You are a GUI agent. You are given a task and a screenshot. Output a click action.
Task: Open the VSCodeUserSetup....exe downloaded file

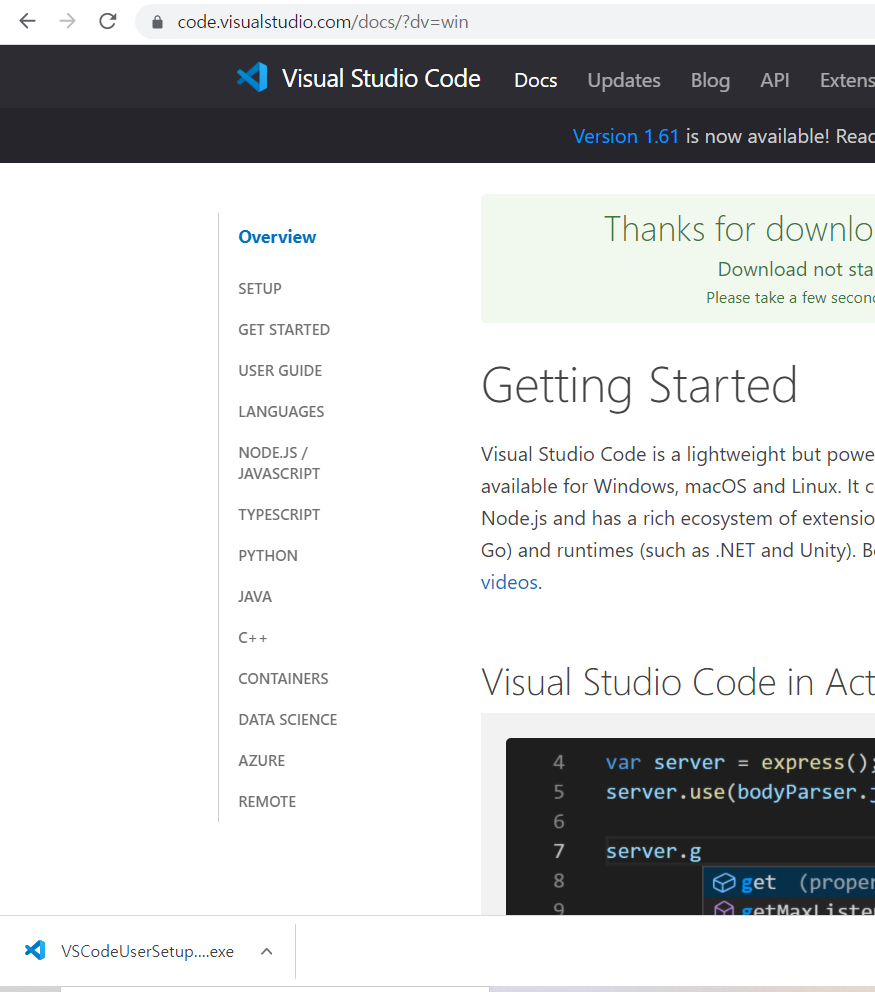coord(147,951)
